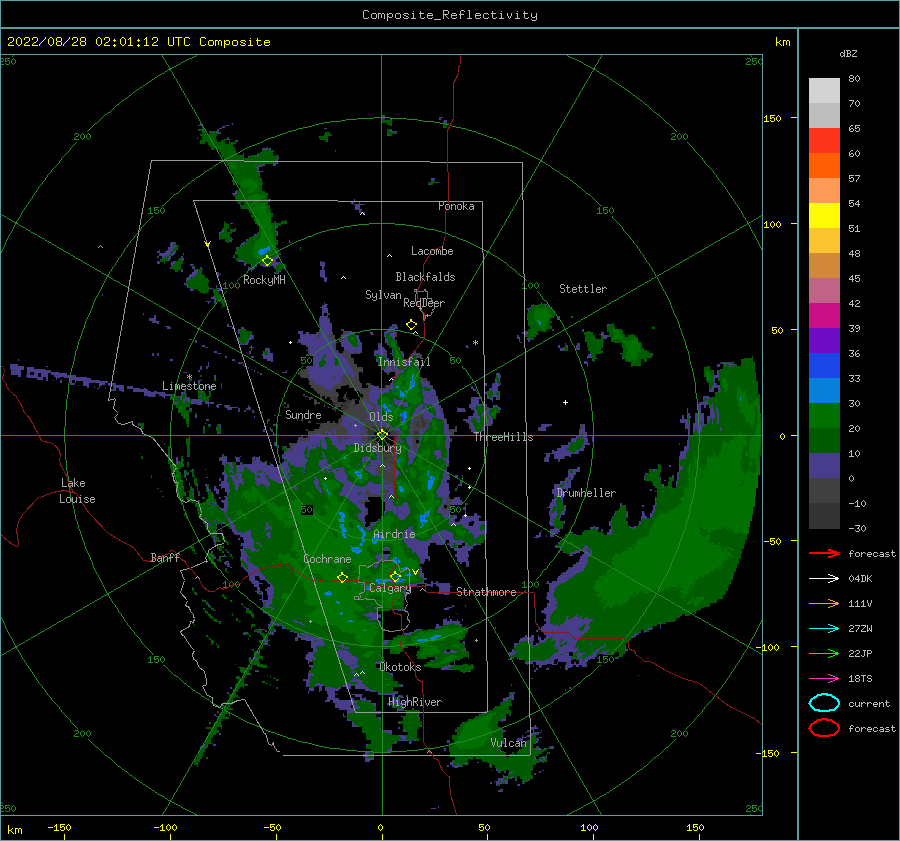Click the Sylvan label
The height and width of the screenshot is (841, 900).
pyautogui.click(x=383, y=295)
